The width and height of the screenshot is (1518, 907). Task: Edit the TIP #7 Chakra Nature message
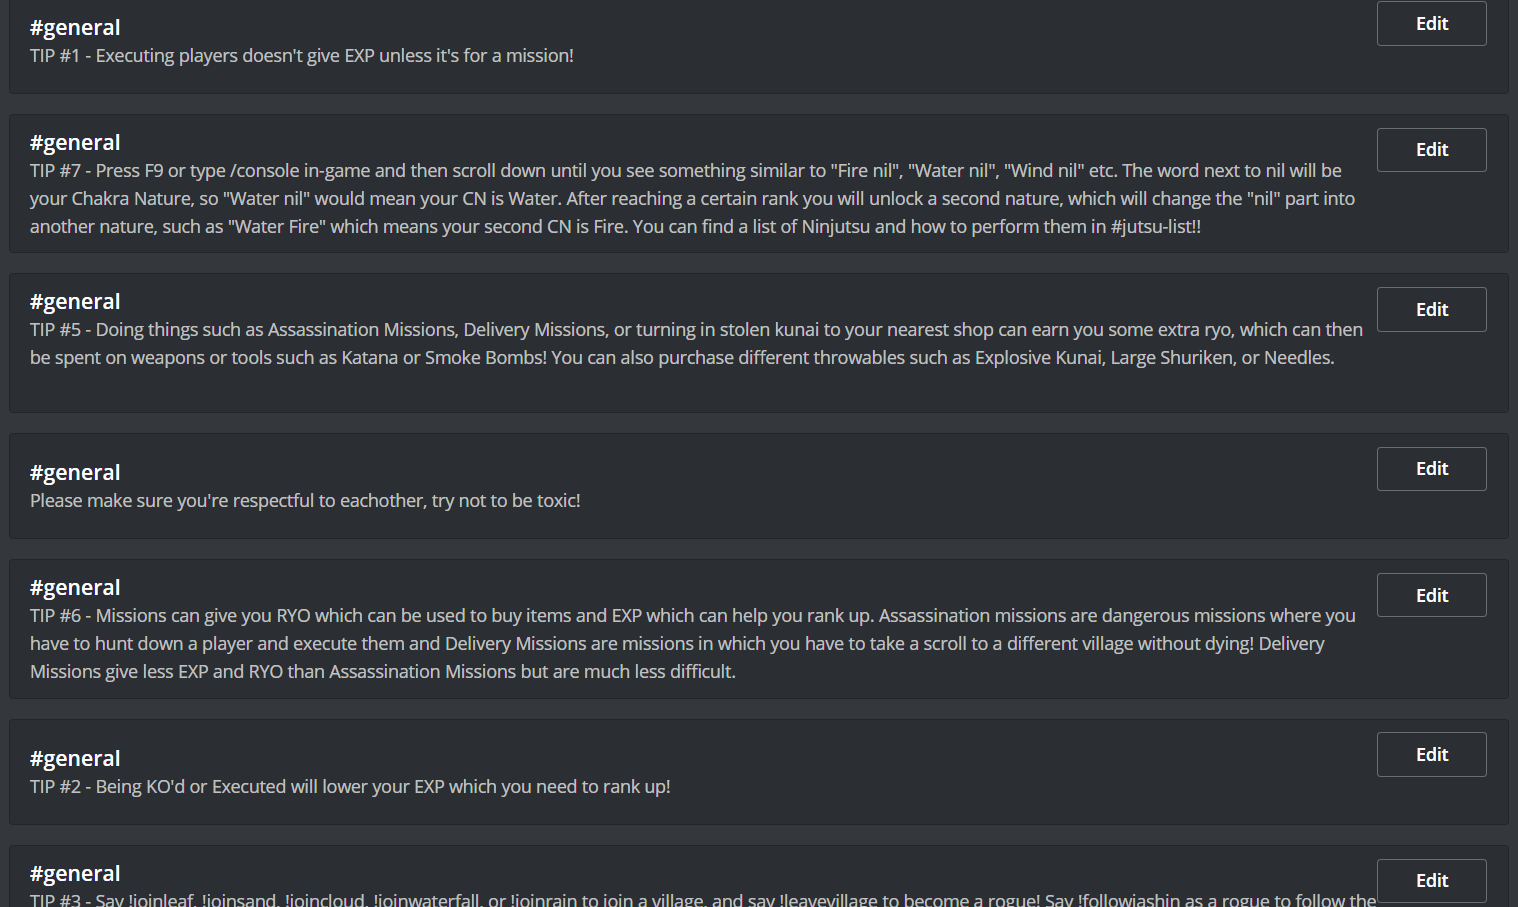coord(1431,150)
